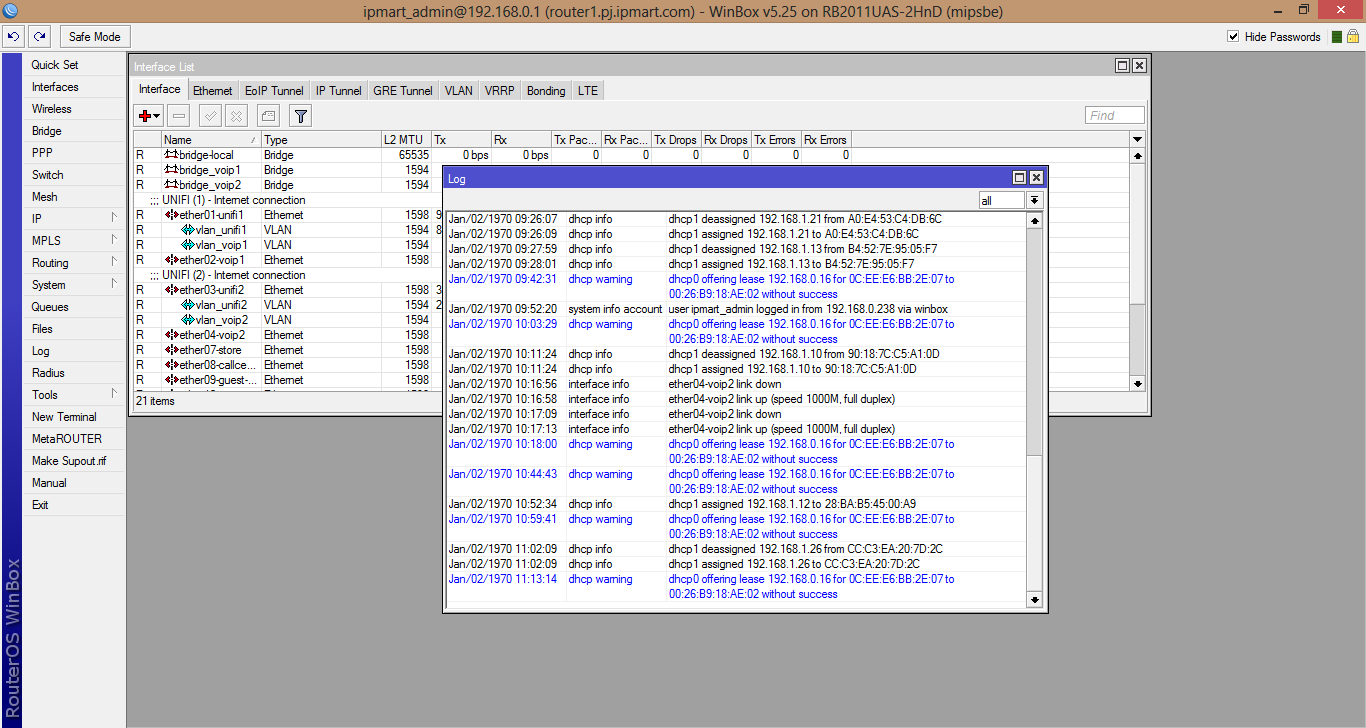Click the ethernet icon of ether04-voip2
The width and height of the screenshot is (1366, 728).
[x=171, y=335]
